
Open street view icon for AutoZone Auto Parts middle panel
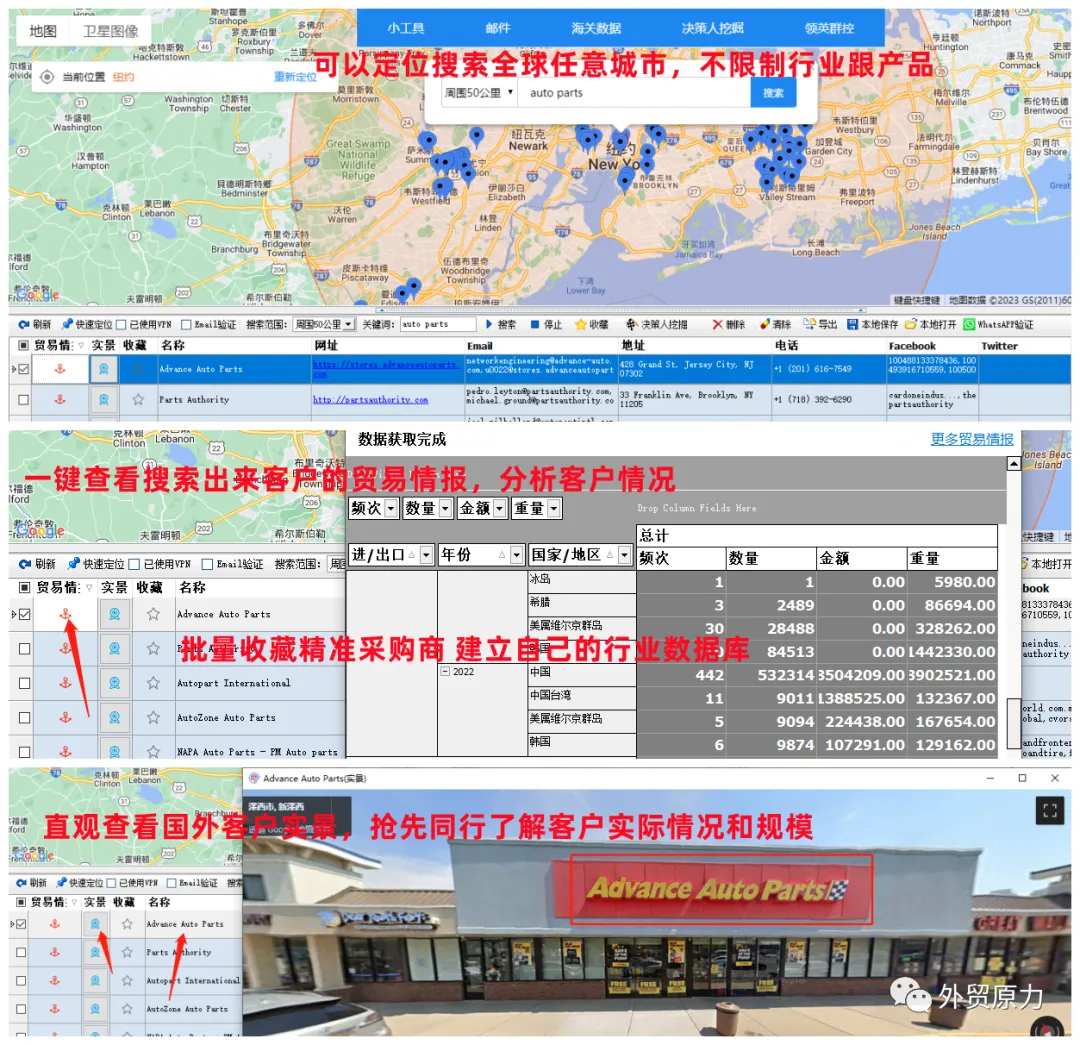point(114,717)
